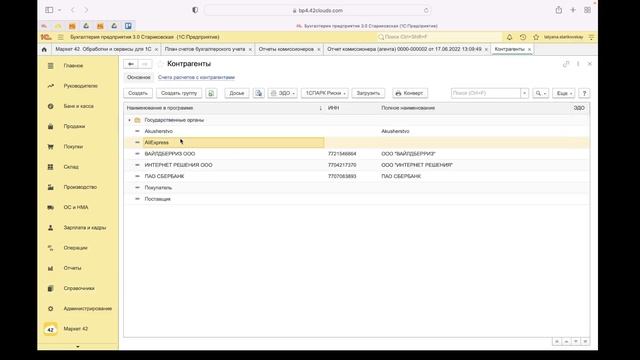This screenshot has height=360, width=640.
Task: Add Контрагенты form to favorites star
Action: click(x=160, y=64)
